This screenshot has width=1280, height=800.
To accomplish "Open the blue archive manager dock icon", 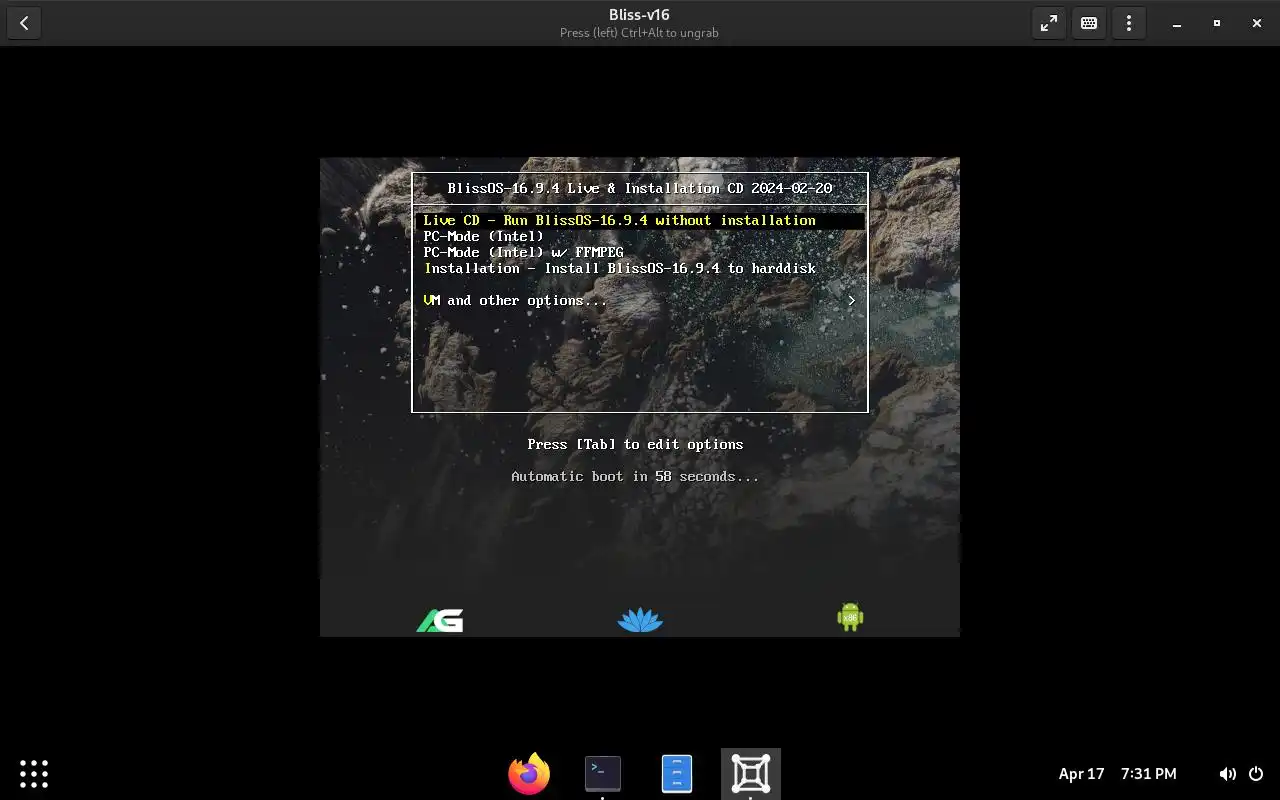I will [x=677, y=773].
